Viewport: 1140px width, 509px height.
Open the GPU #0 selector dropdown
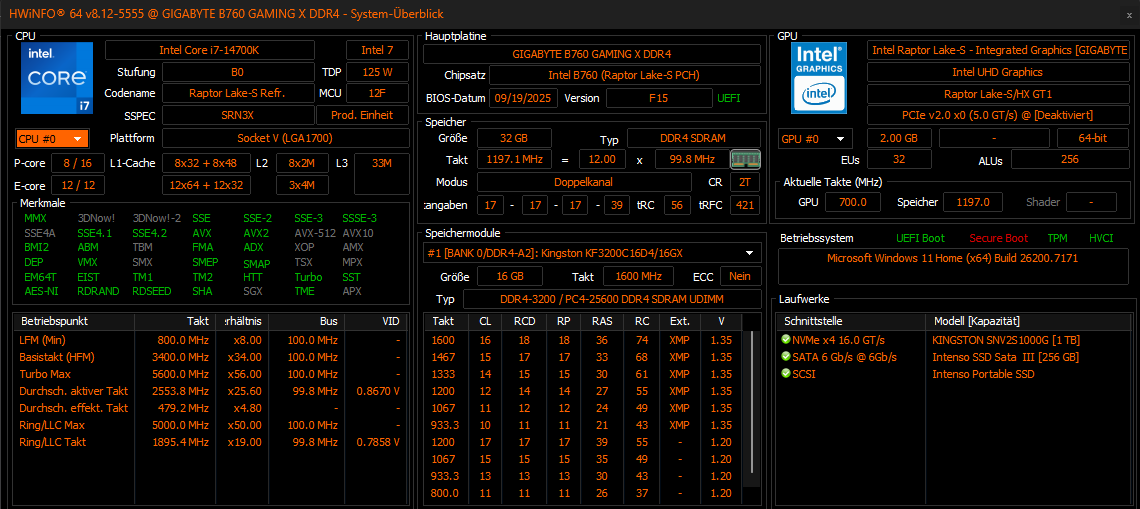tap(815, 138)
